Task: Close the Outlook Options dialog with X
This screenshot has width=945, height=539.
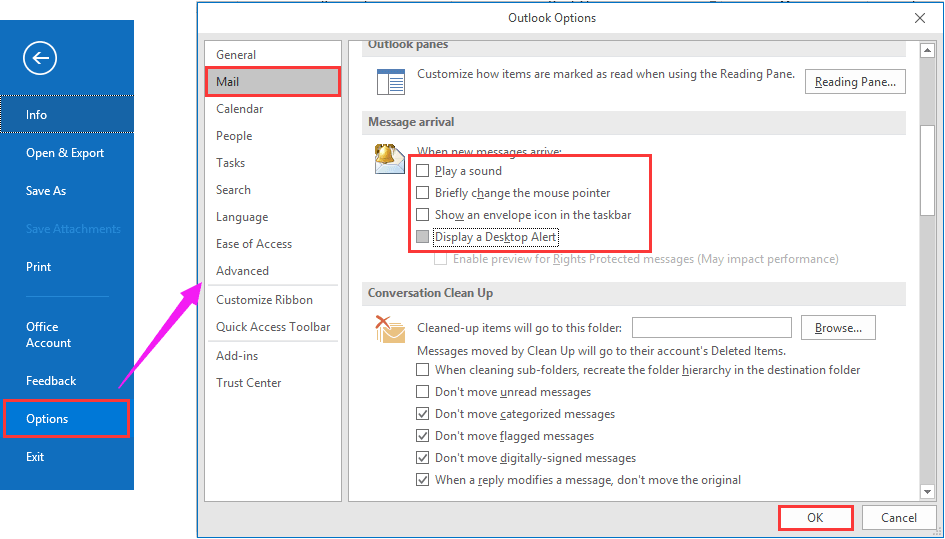Action: [x=920, y=18]
